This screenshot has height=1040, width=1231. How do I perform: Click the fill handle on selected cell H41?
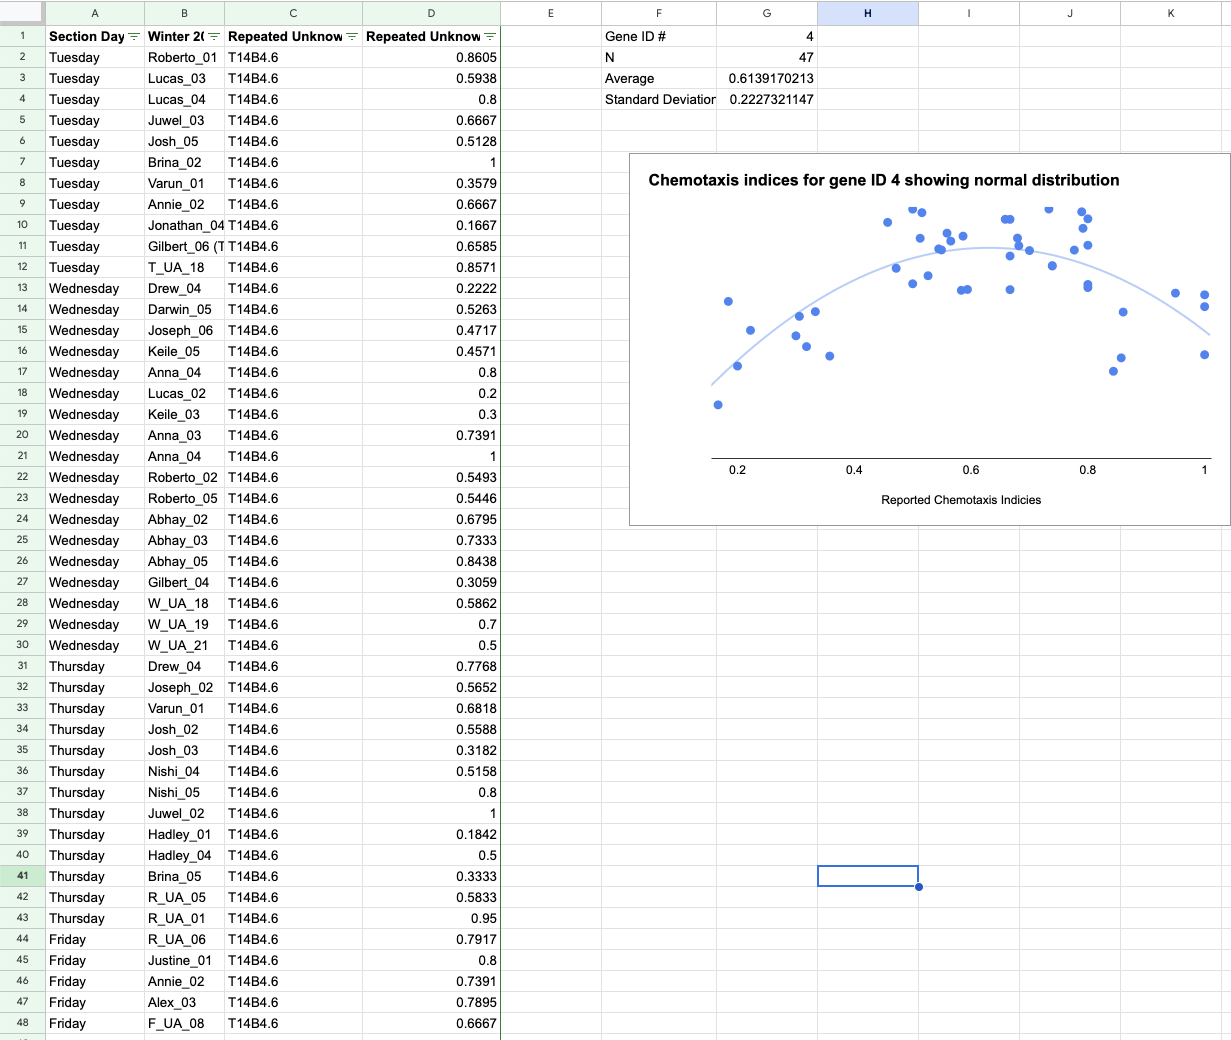[x=918, y=887]
